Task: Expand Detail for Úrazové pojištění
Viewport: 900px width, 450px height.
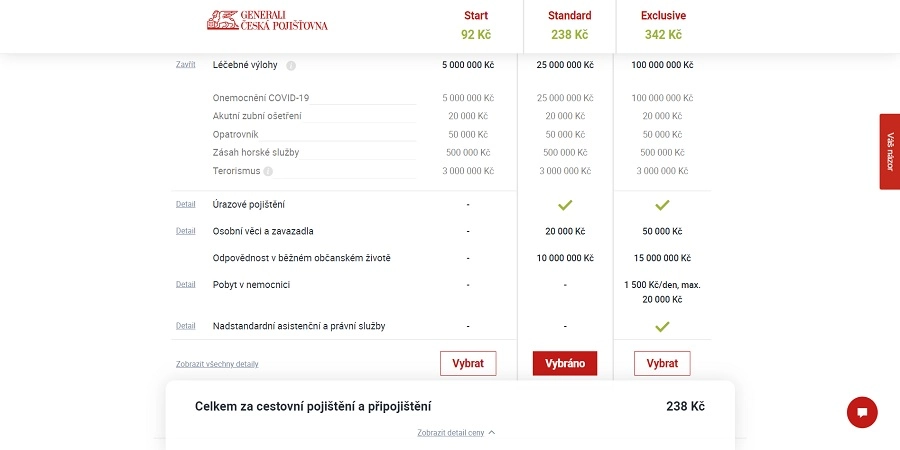Action: [x=185, y=204]
